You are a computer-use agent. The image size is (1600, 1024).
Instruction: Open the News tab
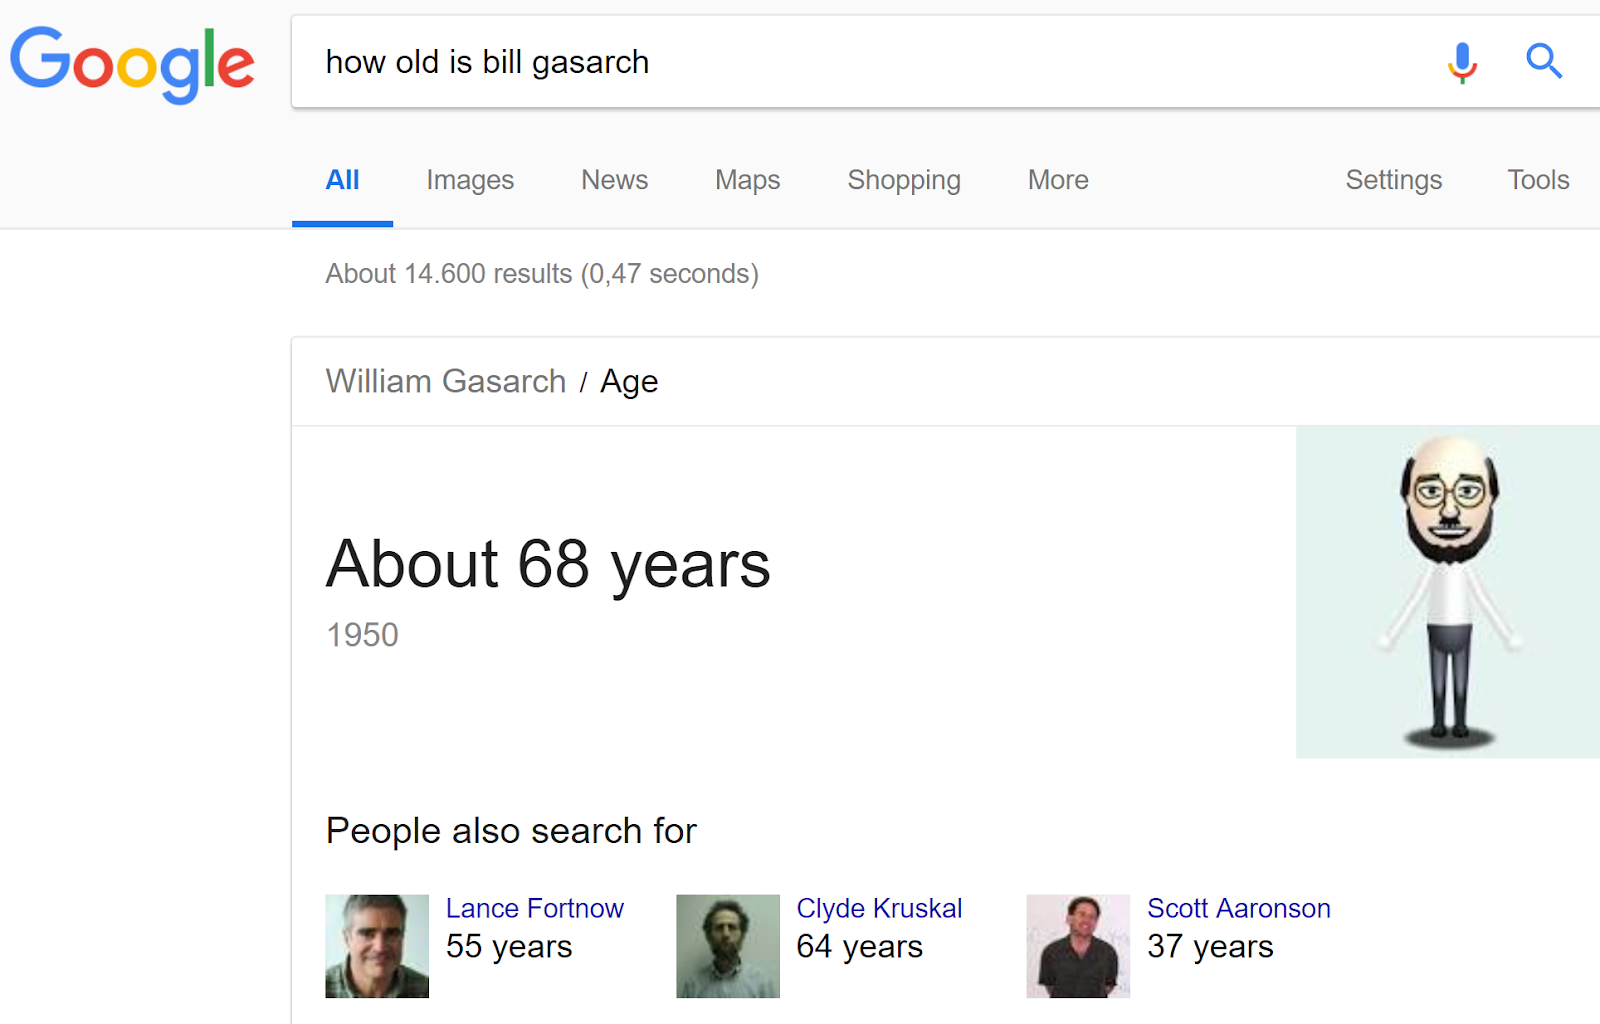(614, 180)
